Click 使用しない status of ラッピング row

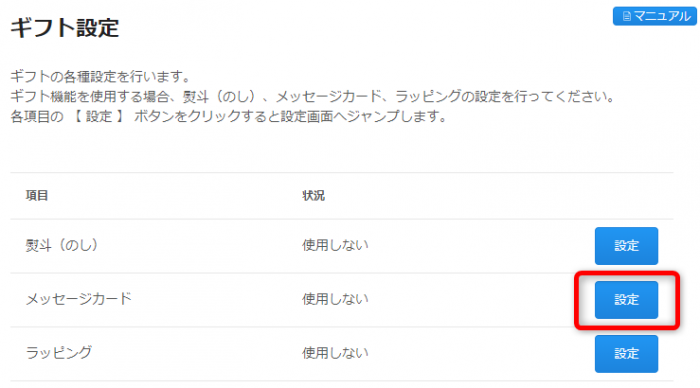tap(335, 353)
